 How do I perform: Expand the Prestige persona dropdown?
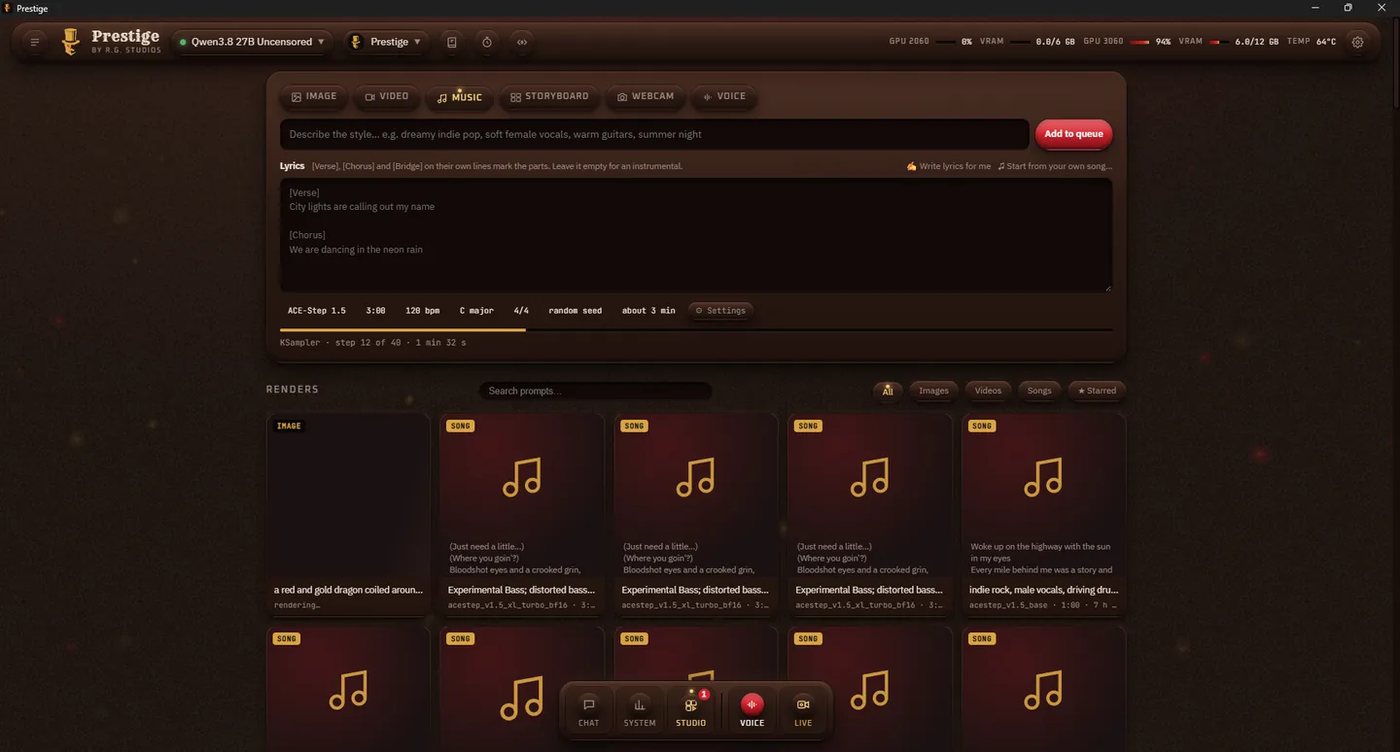[388, 42]
